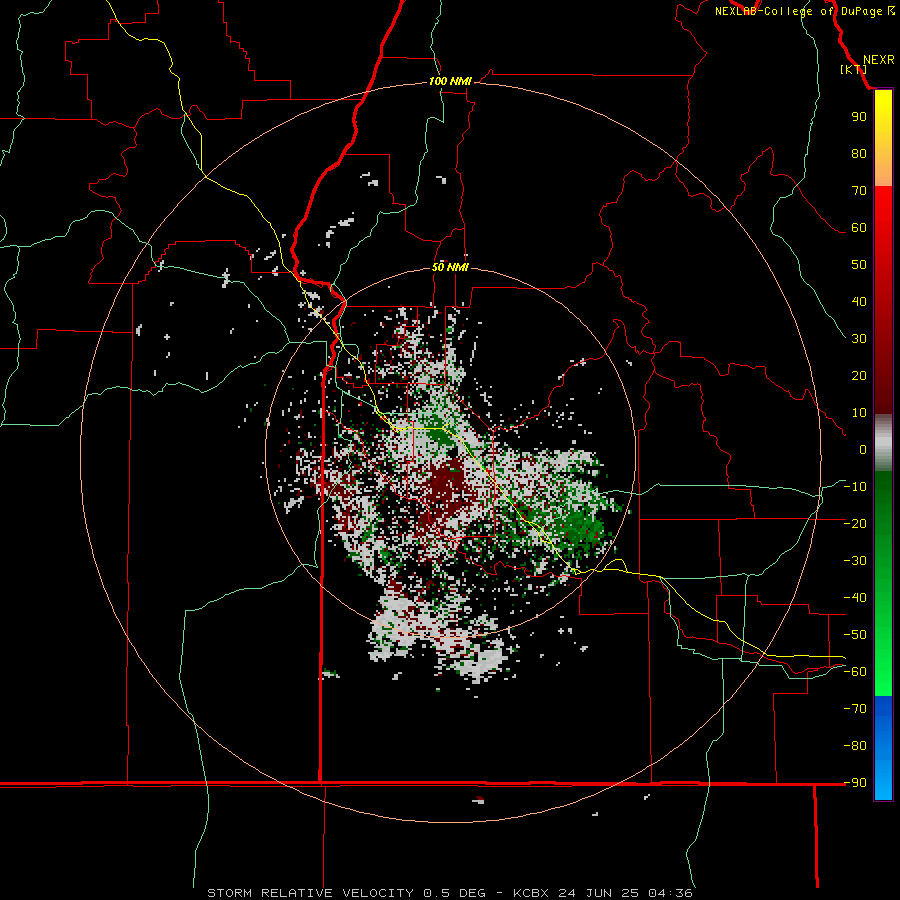The height and width of the screenshot is (900, 900).
Task: Click the orange 70-knot band of color bar
Action: [883, 172]
